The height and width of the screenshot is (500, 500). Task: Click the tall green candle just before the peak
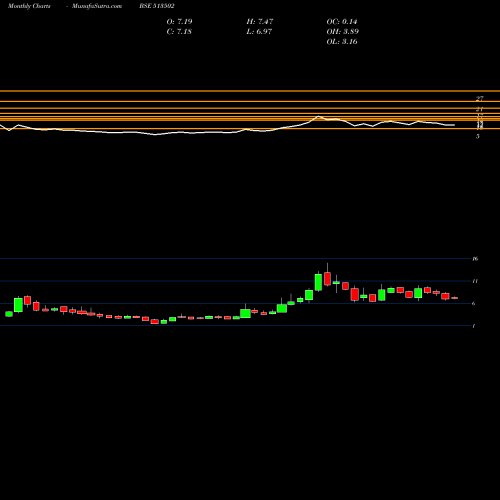point(318,282)
